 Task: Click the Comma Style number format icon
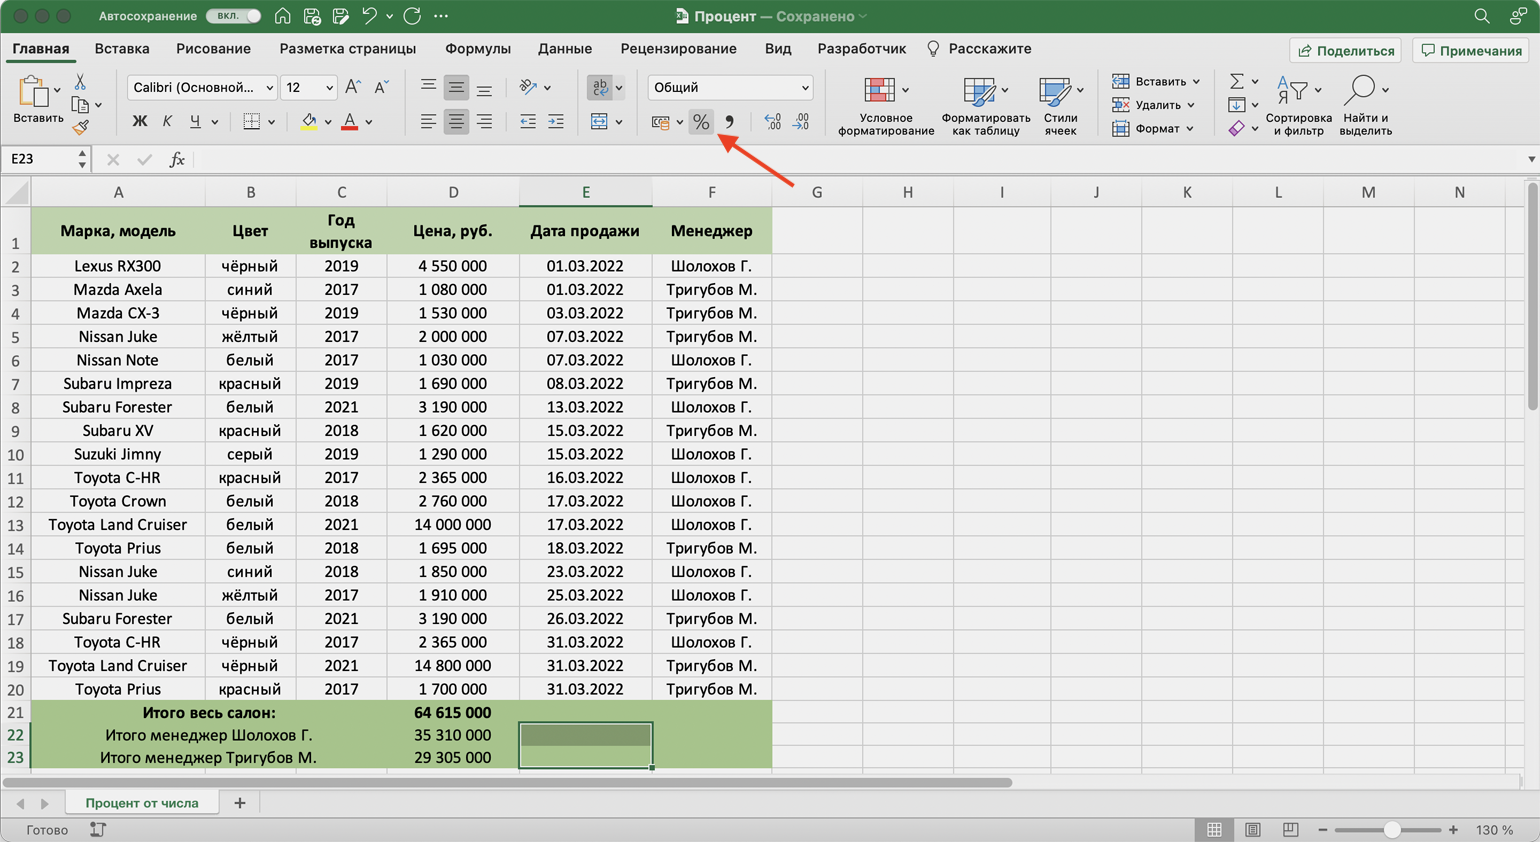729,122
